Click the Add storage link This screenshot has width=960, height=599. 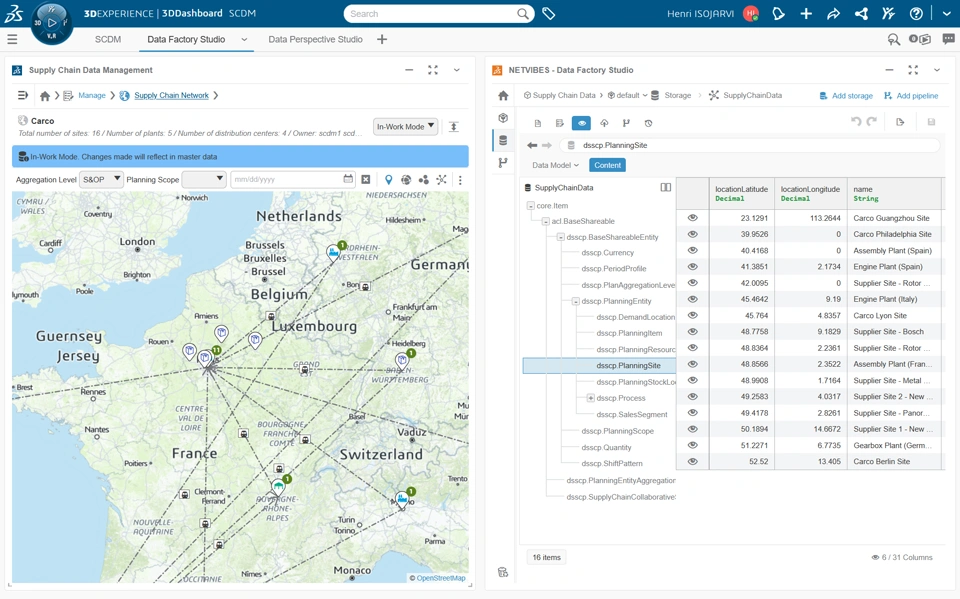[846, 96]
